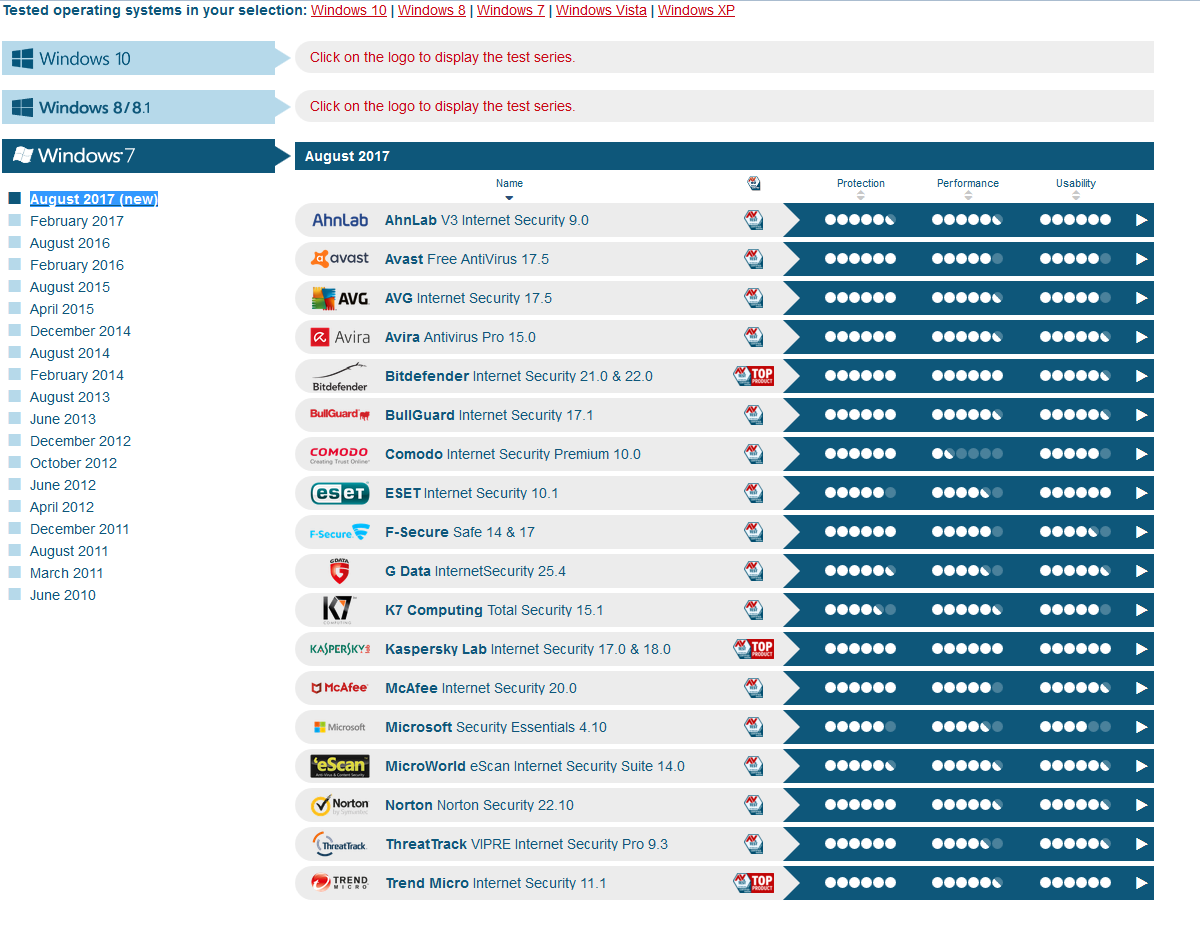1200x925 pixels.
Task: Click the certification seal for Comodo
Action: pos(754,454)
